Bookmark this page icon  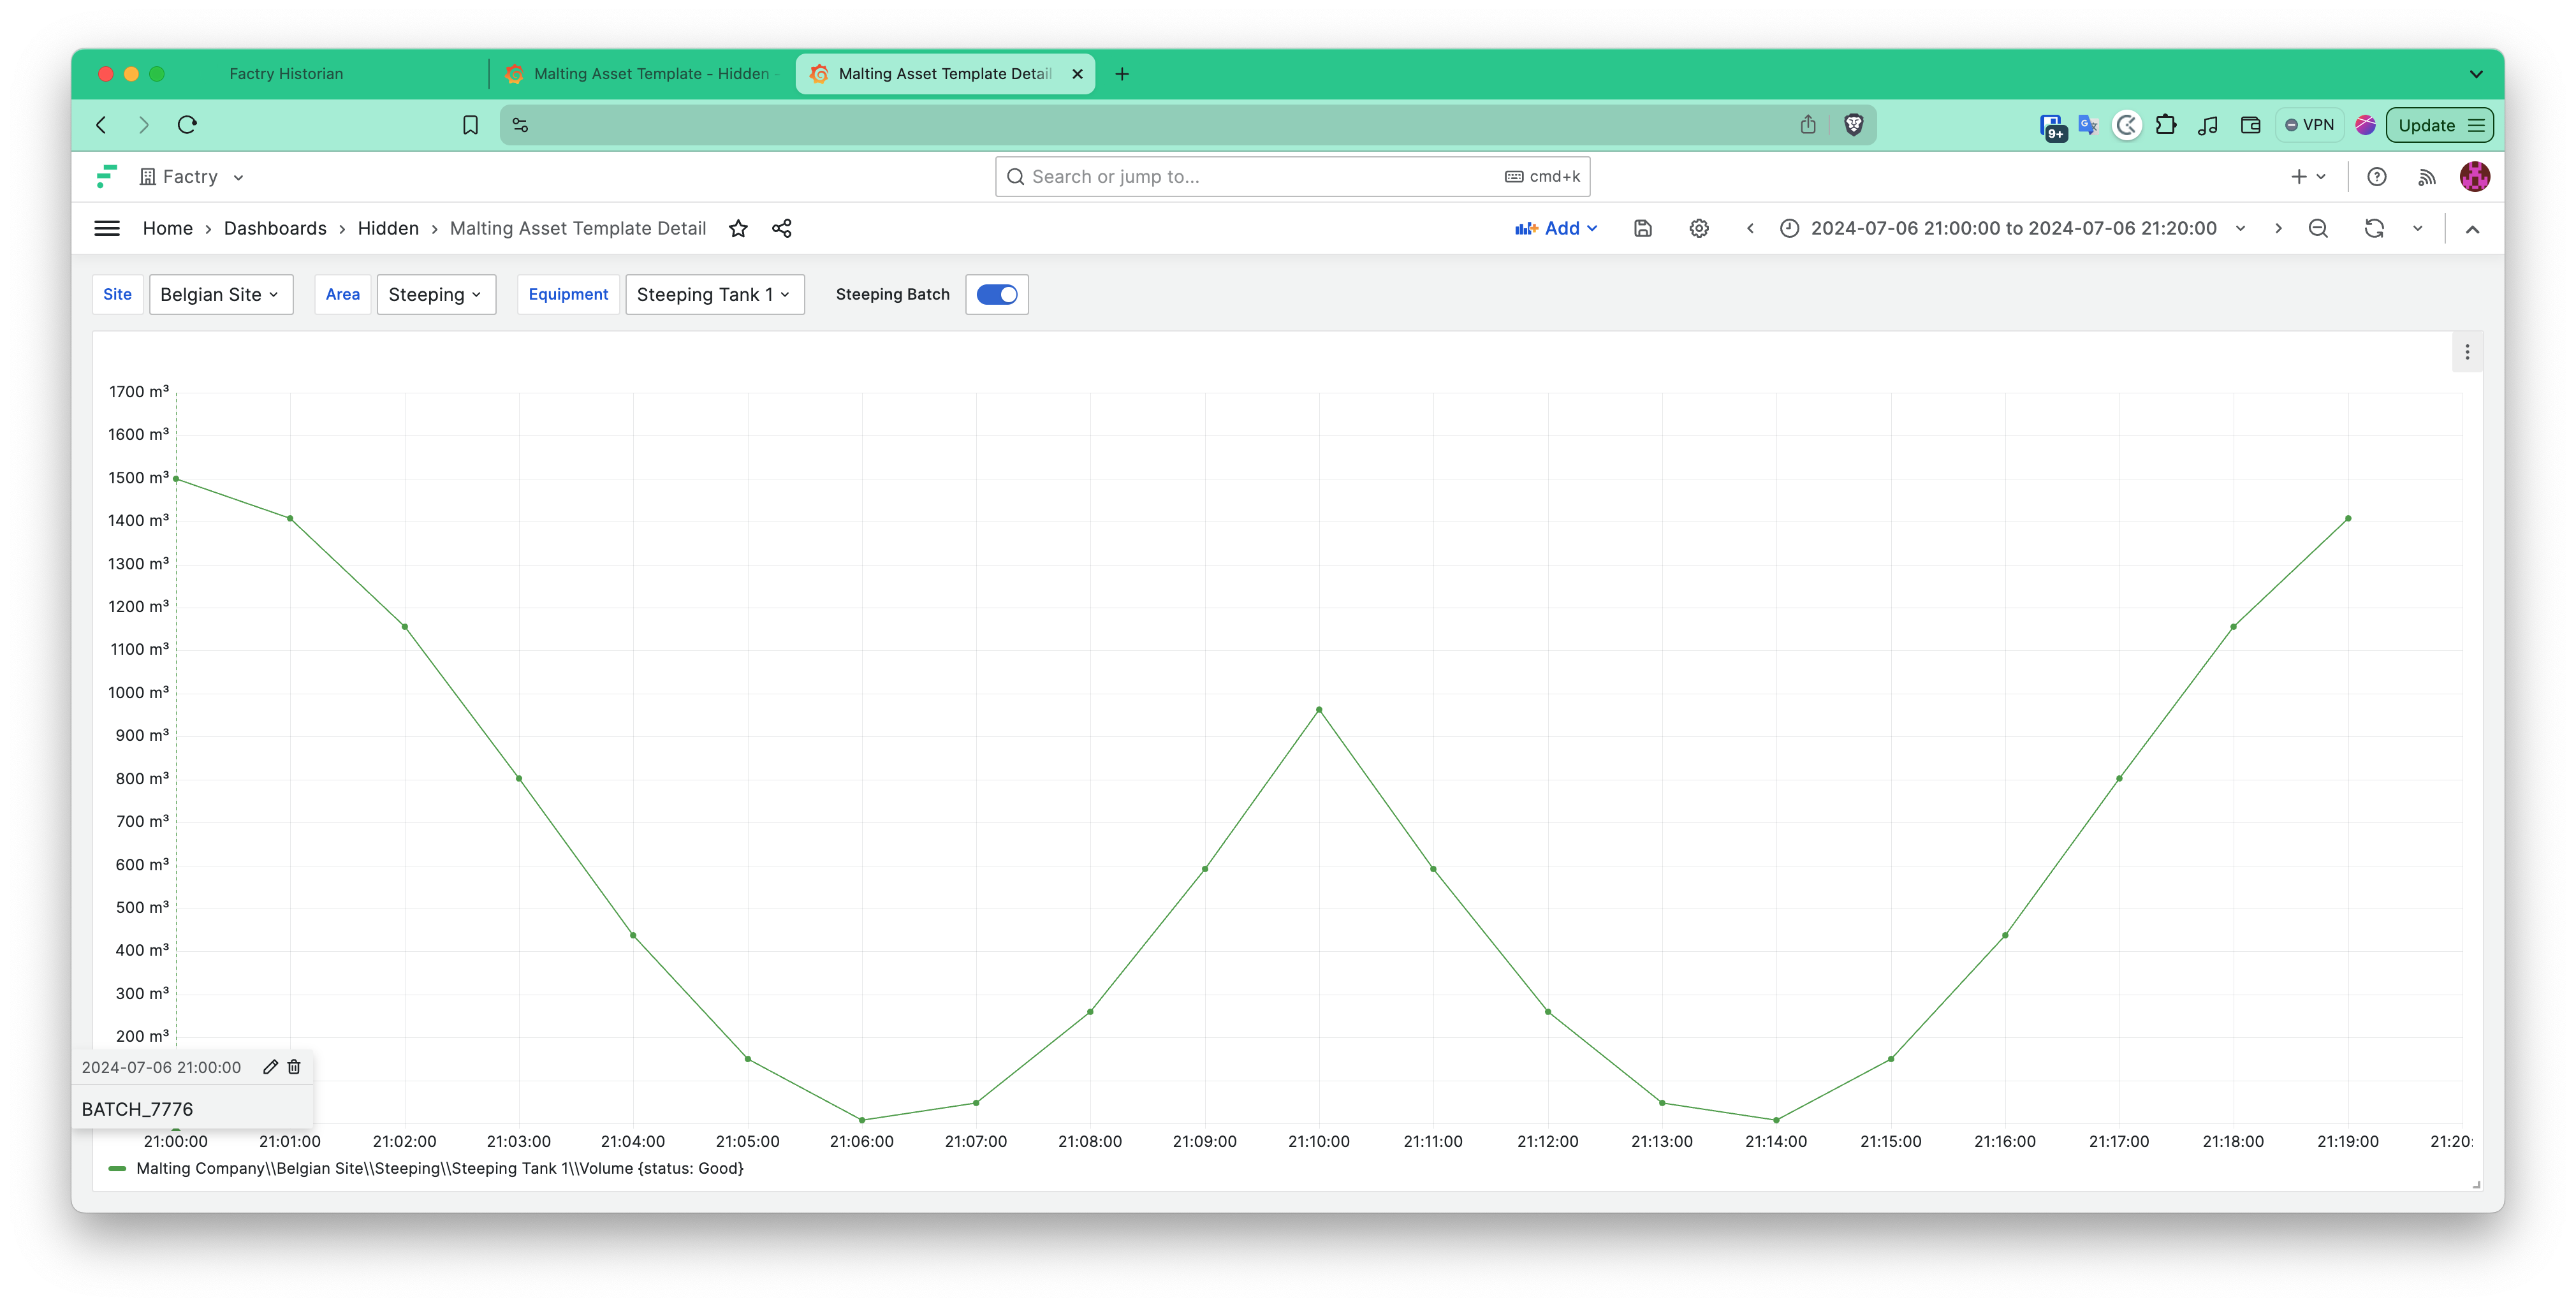pos(470,125)
